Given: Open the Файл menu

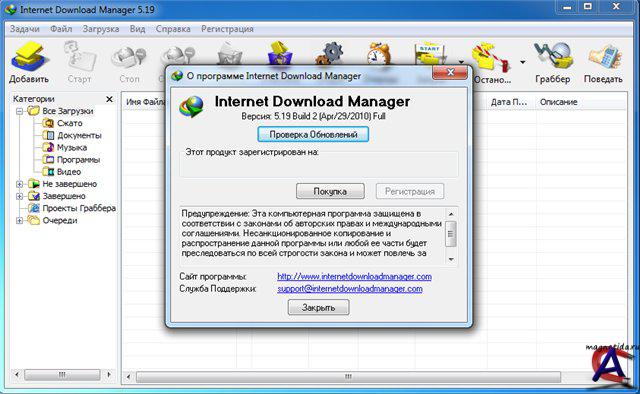Looking at the screenshot, I should (x=61, y=29).
